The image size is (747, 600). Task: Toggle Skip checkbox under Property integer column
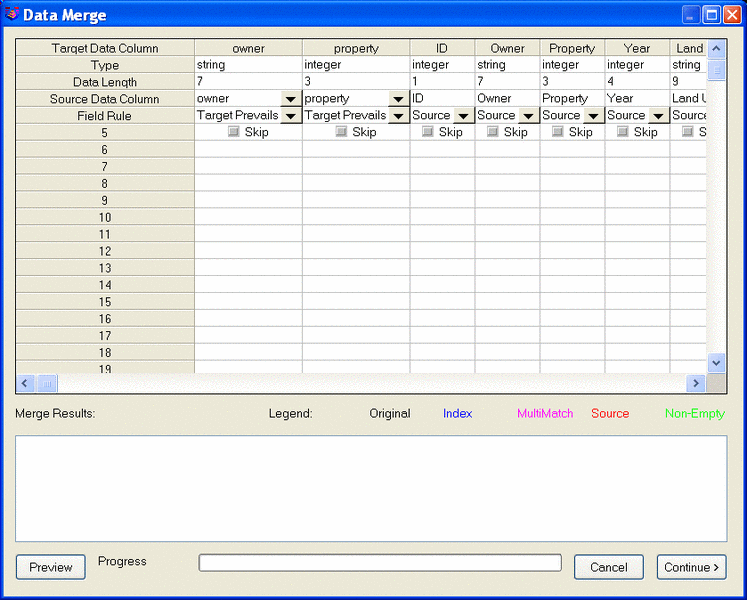tap(557, 132)
